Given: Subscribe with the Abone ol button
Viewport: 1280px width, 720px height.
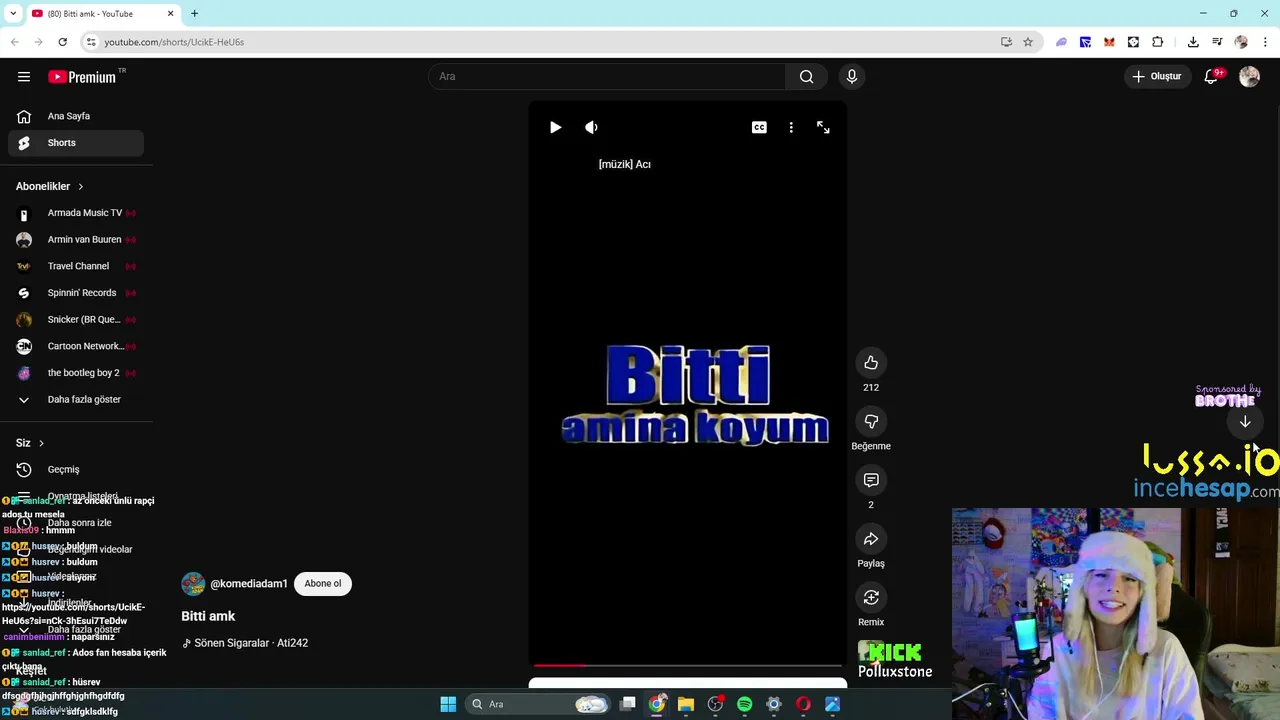Looking at the screenshot, I should pos(322,584).
